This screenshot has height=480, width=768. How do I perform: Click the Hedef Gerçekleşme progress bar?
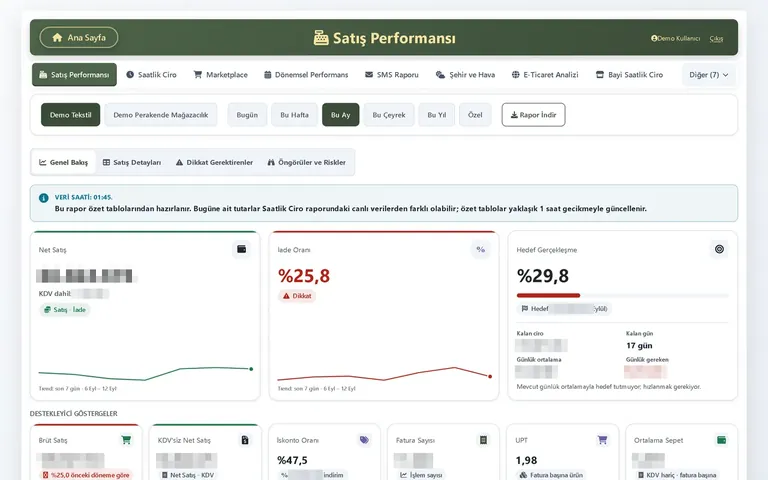[623, 295]
